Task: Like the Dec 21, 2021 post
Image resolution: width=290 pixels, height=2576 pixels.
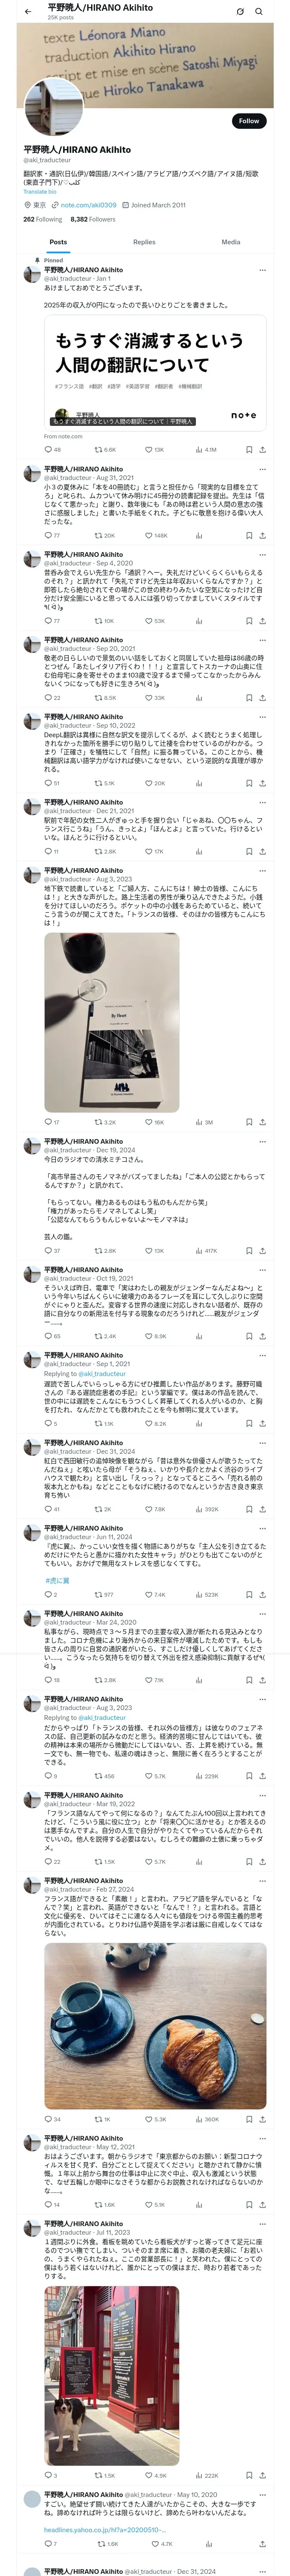Action: (149, 851)
